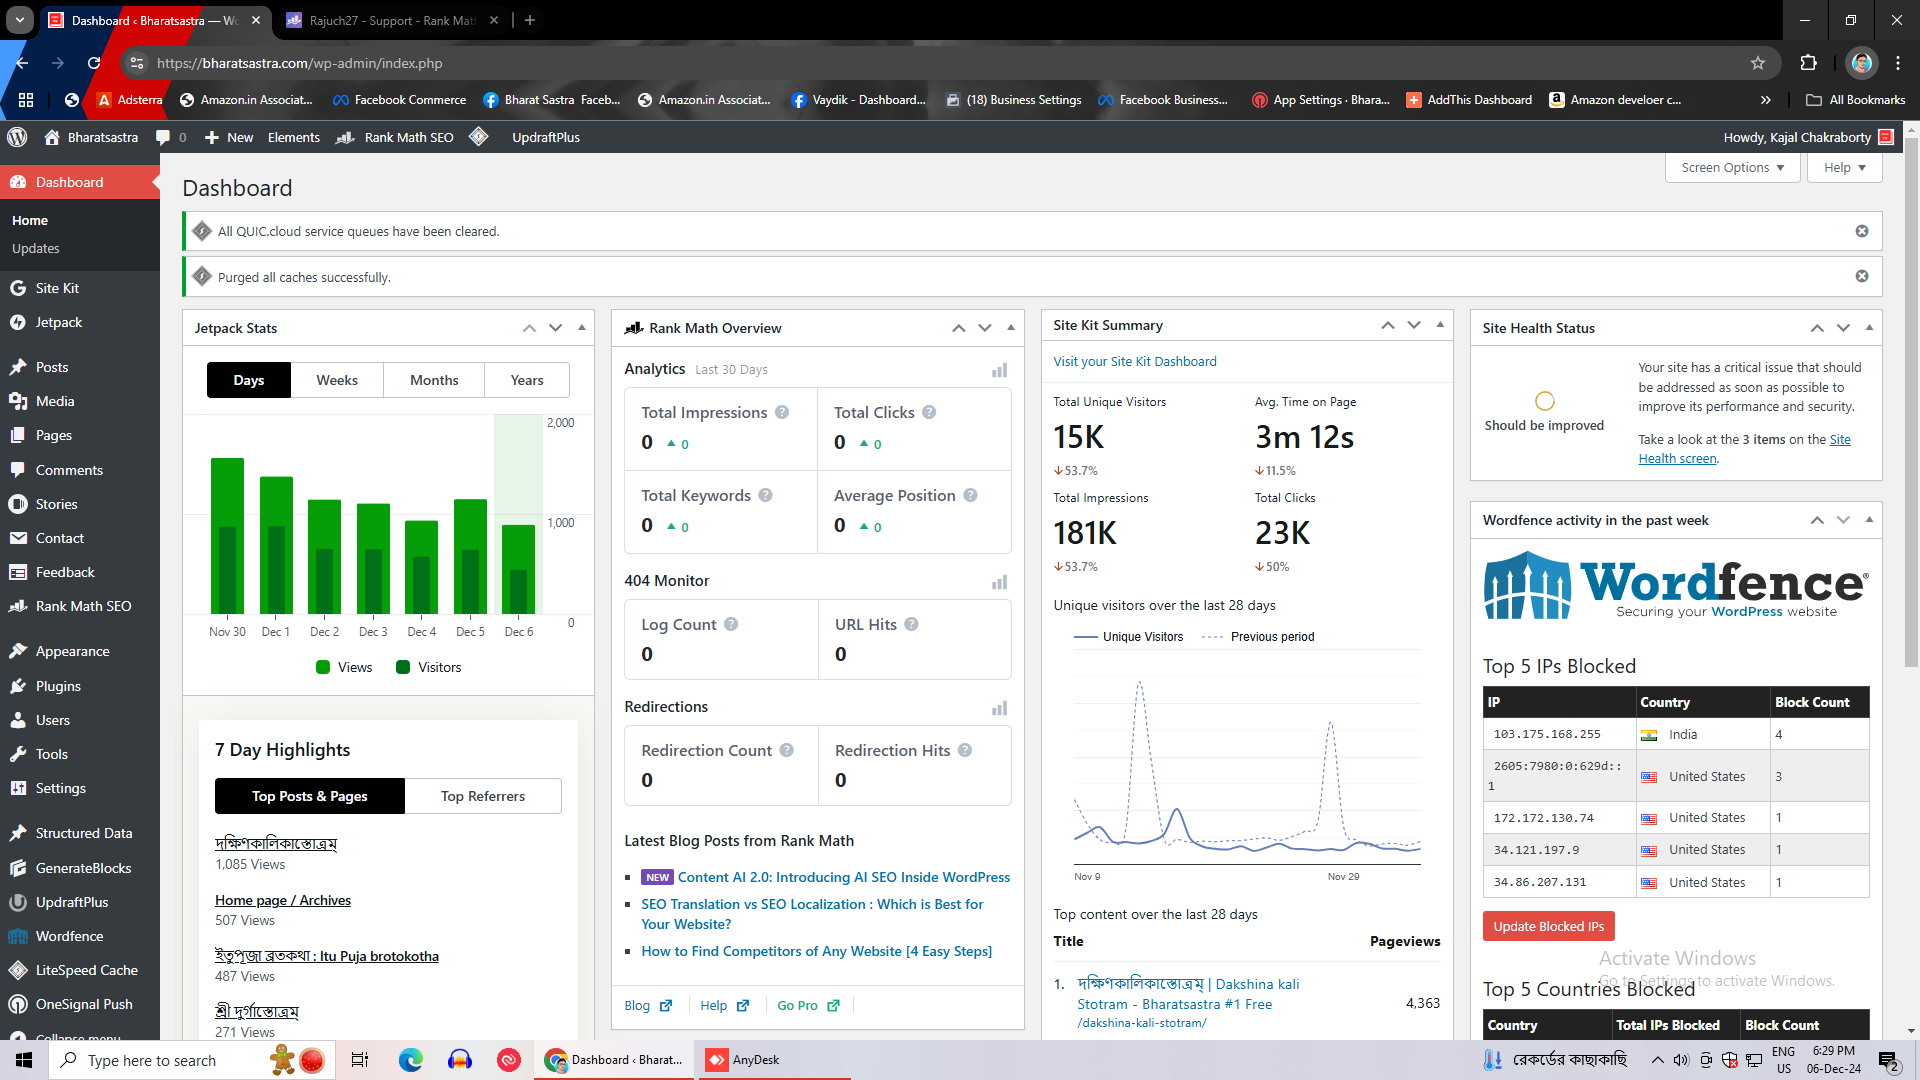
Task: Click the LiteSpeed Cache diamond icon in admin bar
Action: pos(479,137)
